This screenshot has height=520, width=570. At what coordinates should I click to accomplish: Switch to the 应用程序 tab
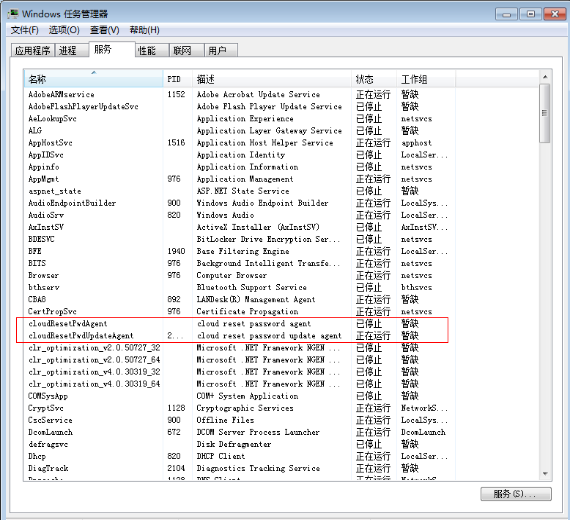tap(32, 50)
